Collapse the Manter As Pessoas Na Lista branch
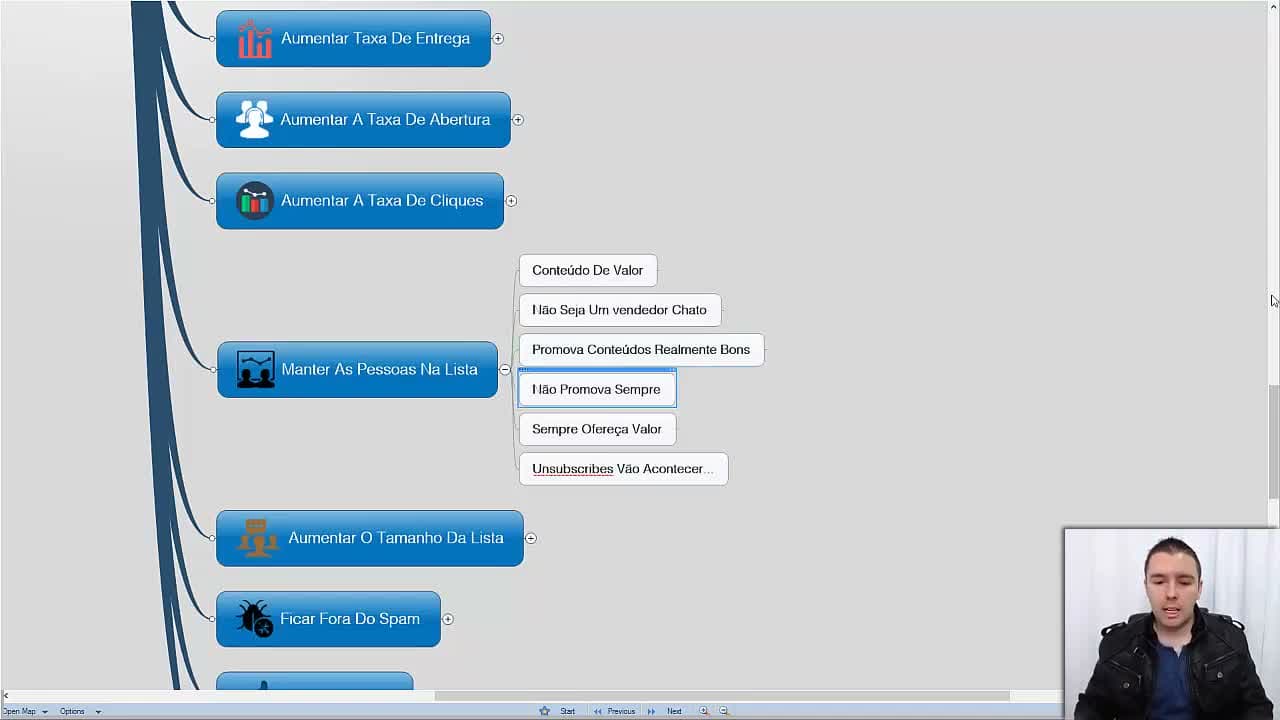 tap(505, 370)
